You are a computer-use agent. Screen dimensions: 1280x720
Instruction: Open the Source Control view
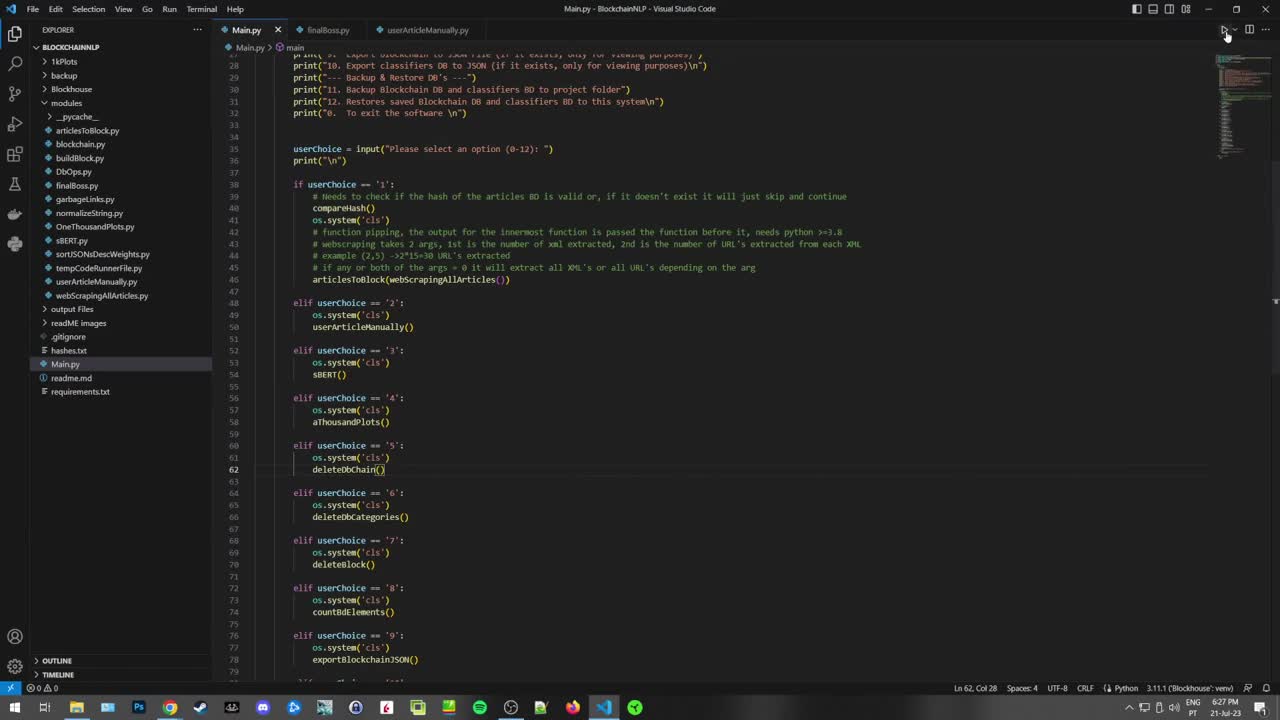(15, 93)
